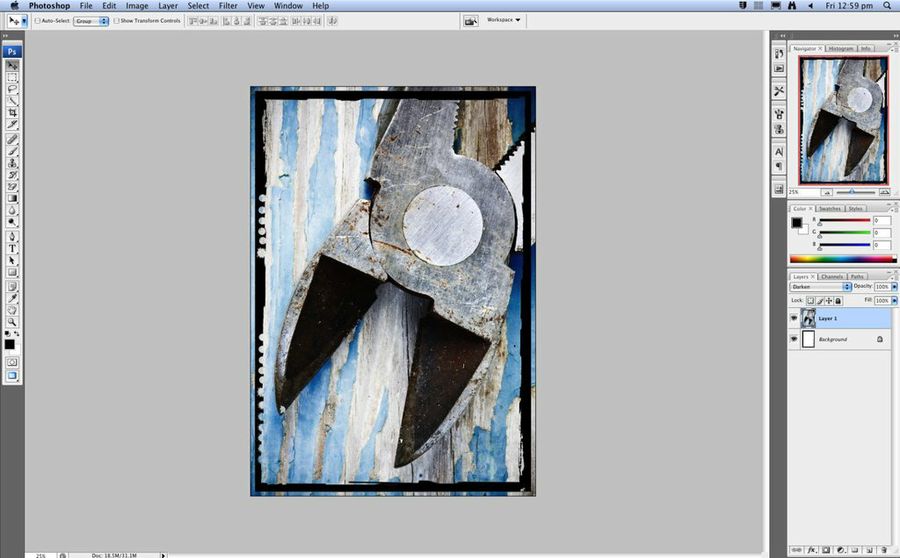900x558 pixels.
Task: Open the Paragraph panel dock icon
Action: 779,166
